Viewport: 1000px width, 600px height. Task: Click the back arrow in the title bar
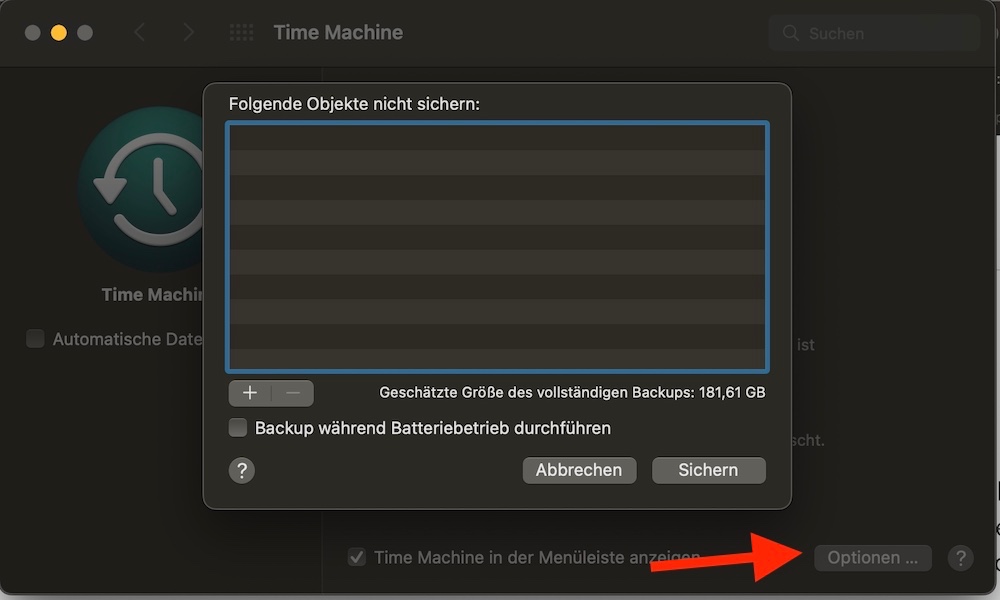(140, 32)
